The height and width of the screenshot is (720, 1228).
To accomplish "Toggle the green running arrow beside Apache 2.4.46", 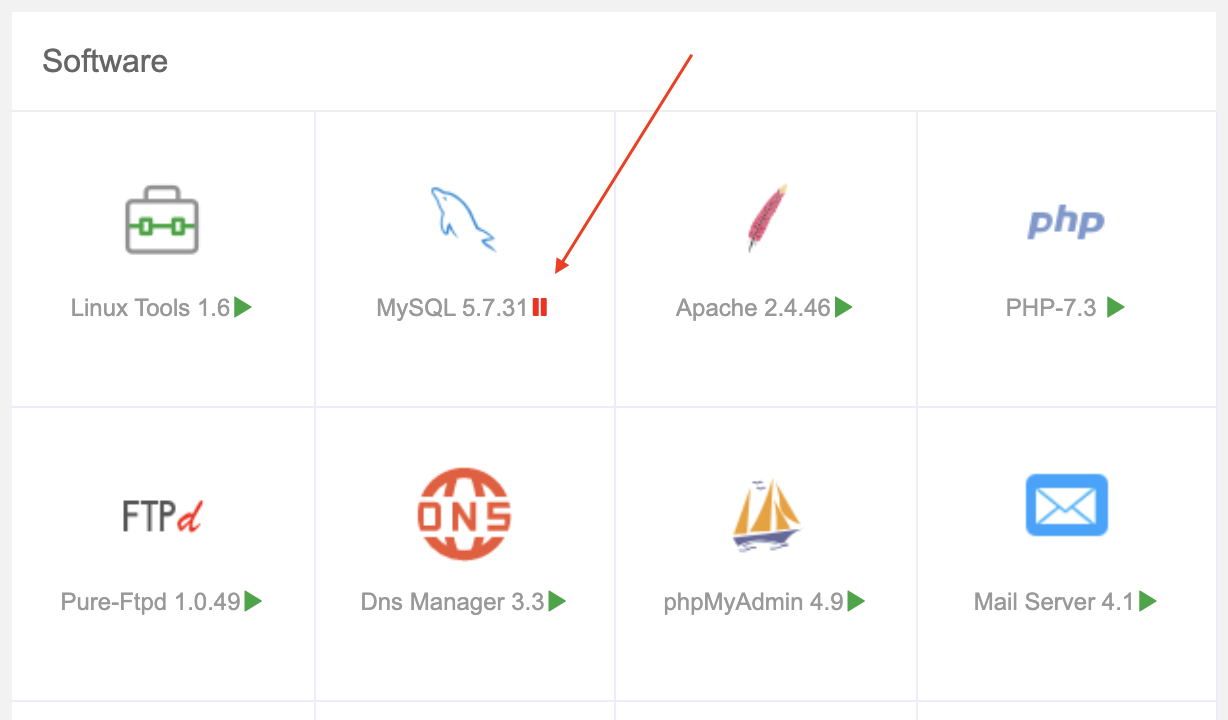I will coord(843,307).
